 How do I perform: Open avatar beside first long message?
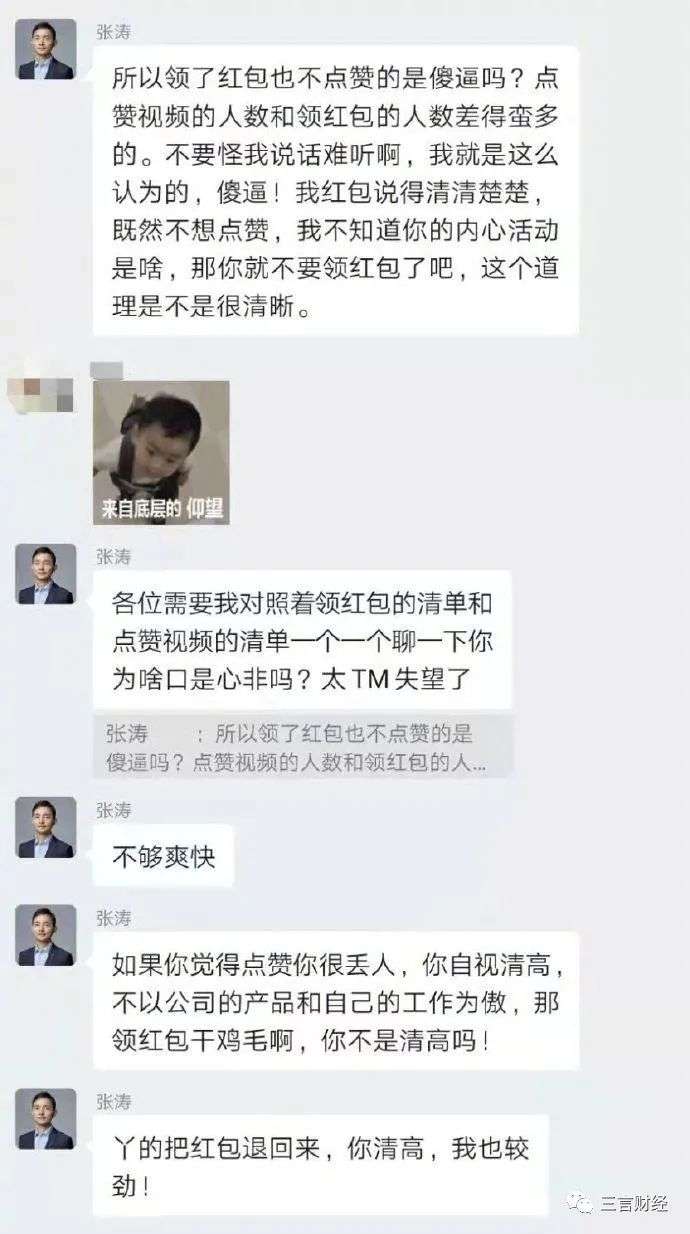click(46, 50)
